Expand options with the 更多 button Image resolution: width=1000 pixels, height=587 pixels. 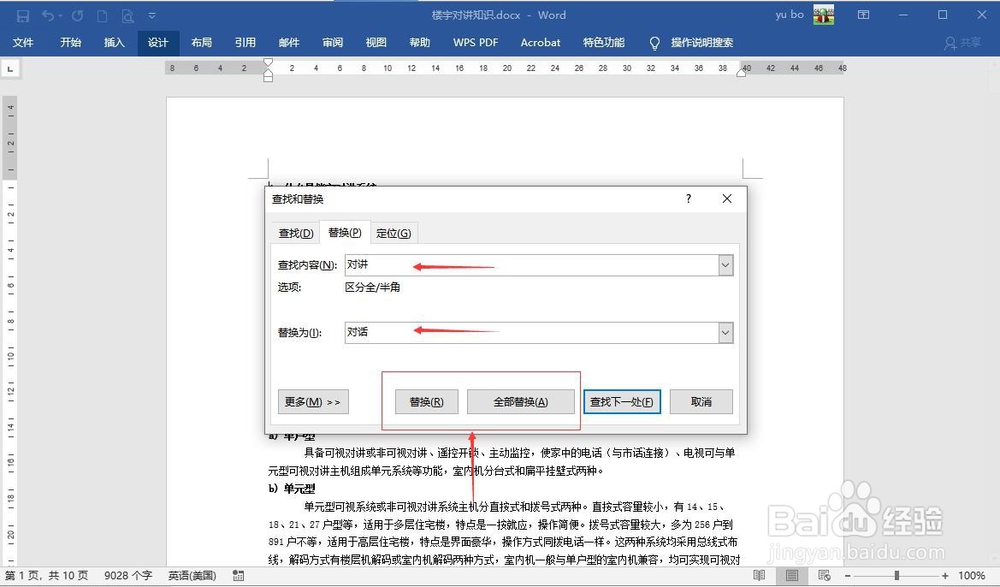coord(312,400)
